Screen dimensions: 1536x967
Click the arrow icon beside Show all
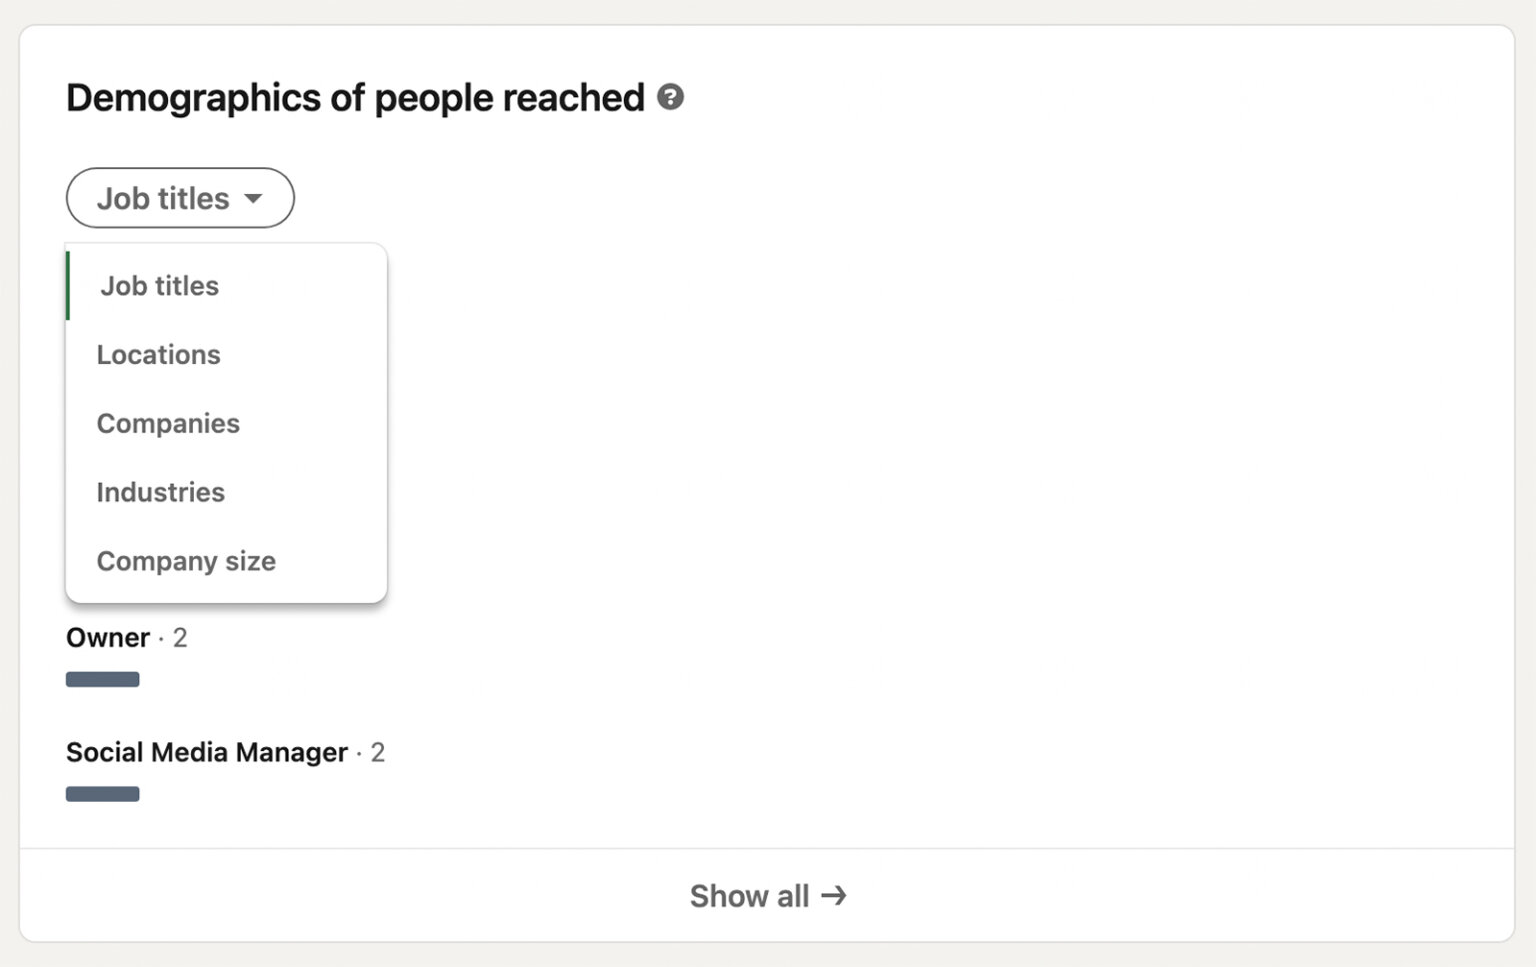pos(833,896)
